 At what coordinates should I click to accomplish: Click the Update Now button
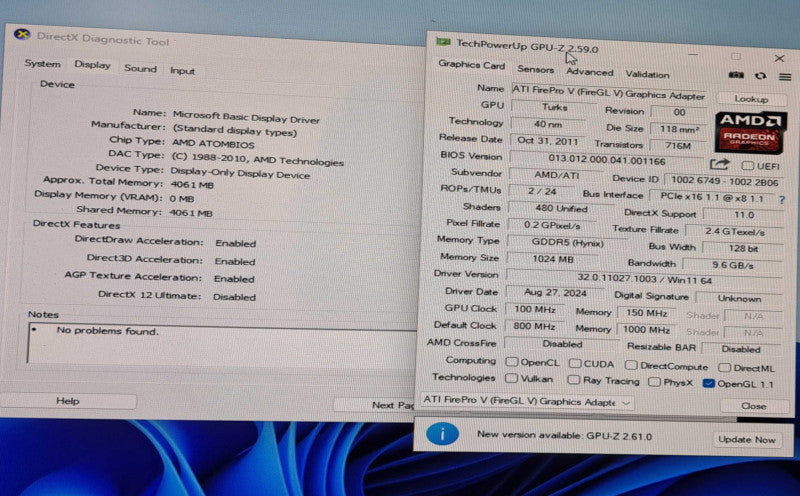click(x=746, y=439)
